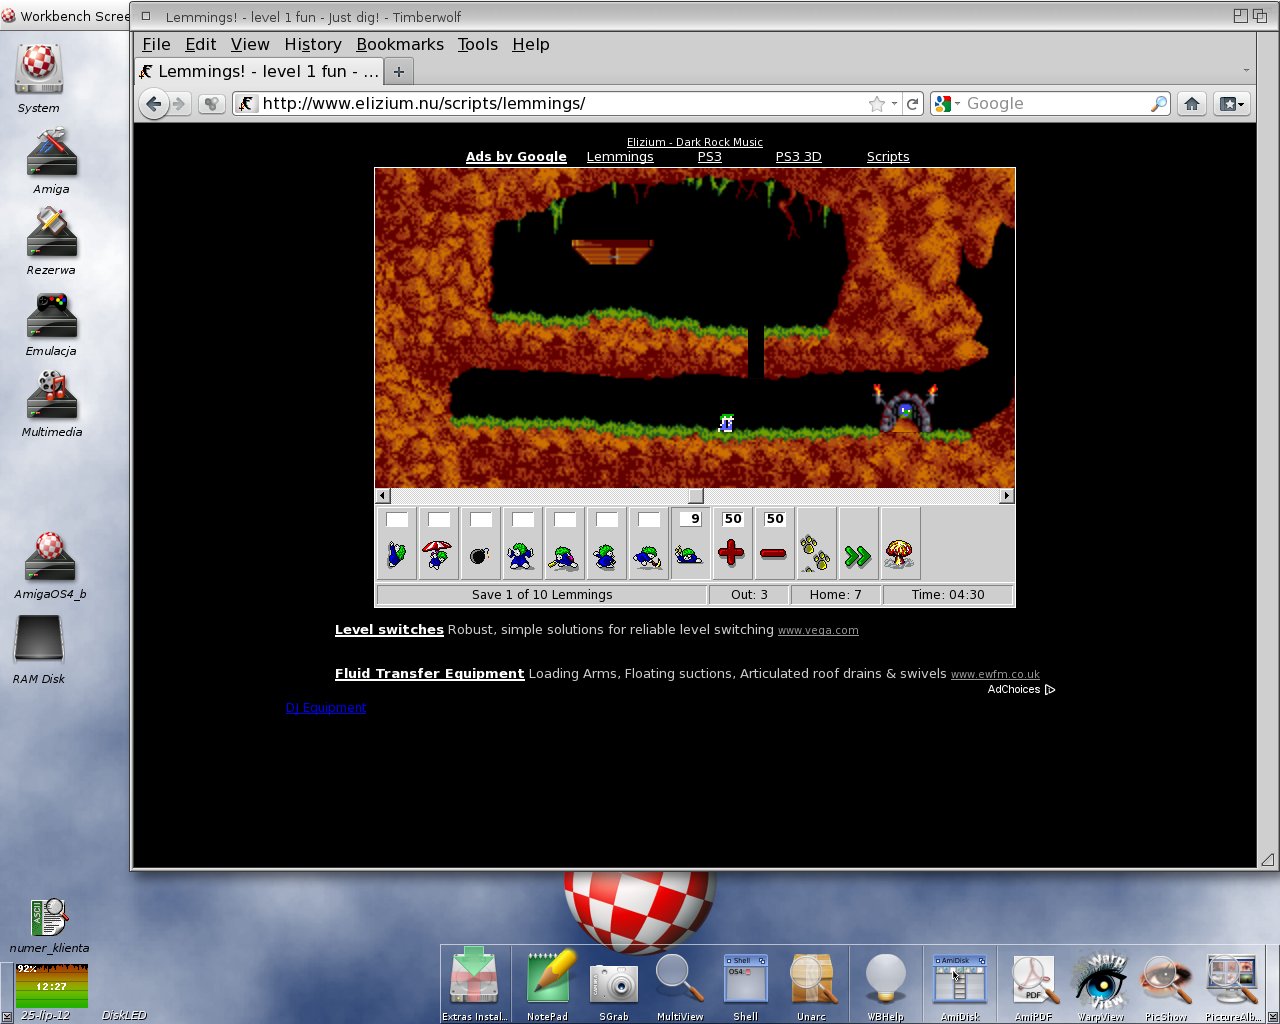The height and width of the screenshot is (1024, 1280).
Task: Open WBHelp lightbulb in dock
Action: pyautogui.click(x=886, y=984)
